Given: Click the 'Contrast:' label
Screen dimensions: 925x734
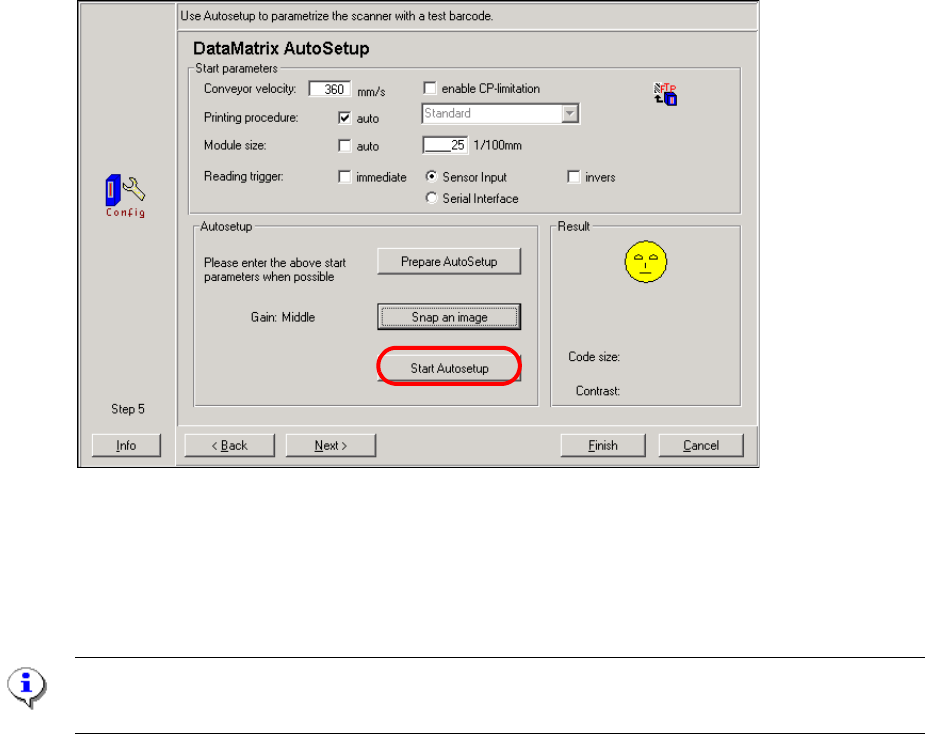Looking at the screenshot, I should pos(598,391).
